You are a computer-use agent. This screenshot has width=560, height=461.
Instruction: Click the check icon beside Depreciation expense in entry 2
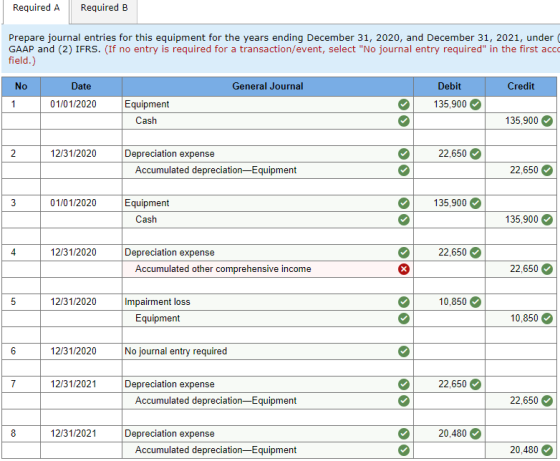point(404,154)
